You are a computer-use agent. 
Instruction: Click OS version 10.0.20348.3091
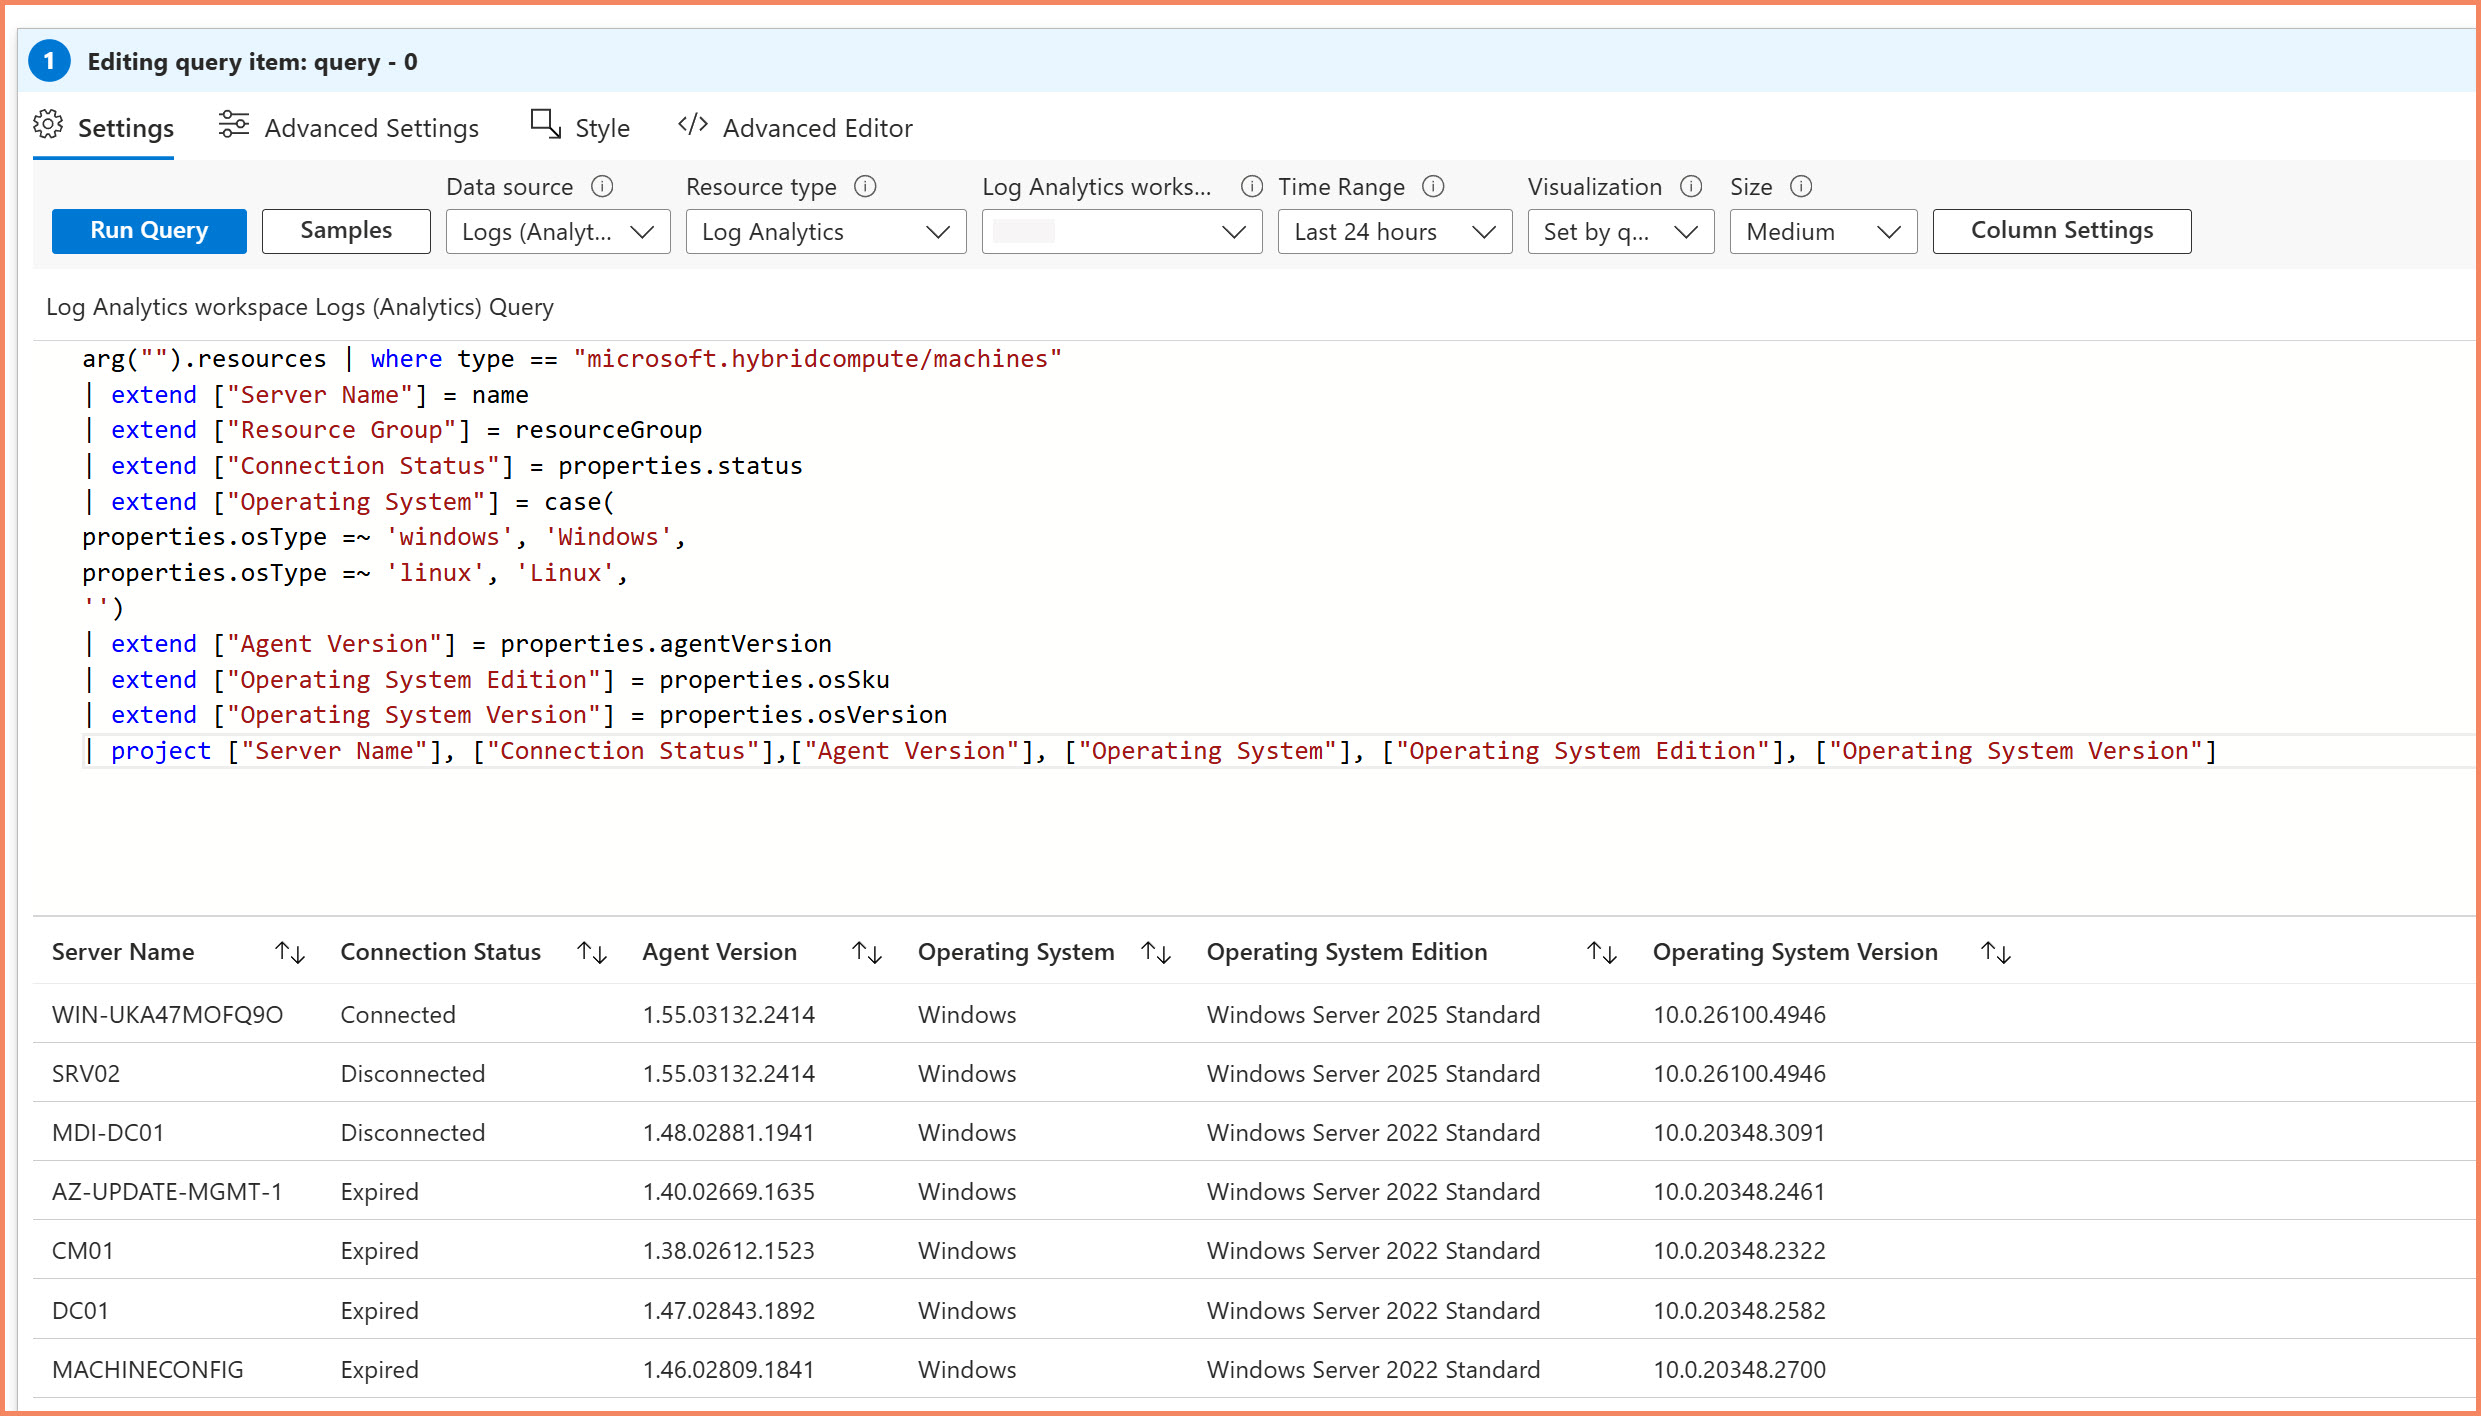pyautogui.click(x=1739, y=1133)
